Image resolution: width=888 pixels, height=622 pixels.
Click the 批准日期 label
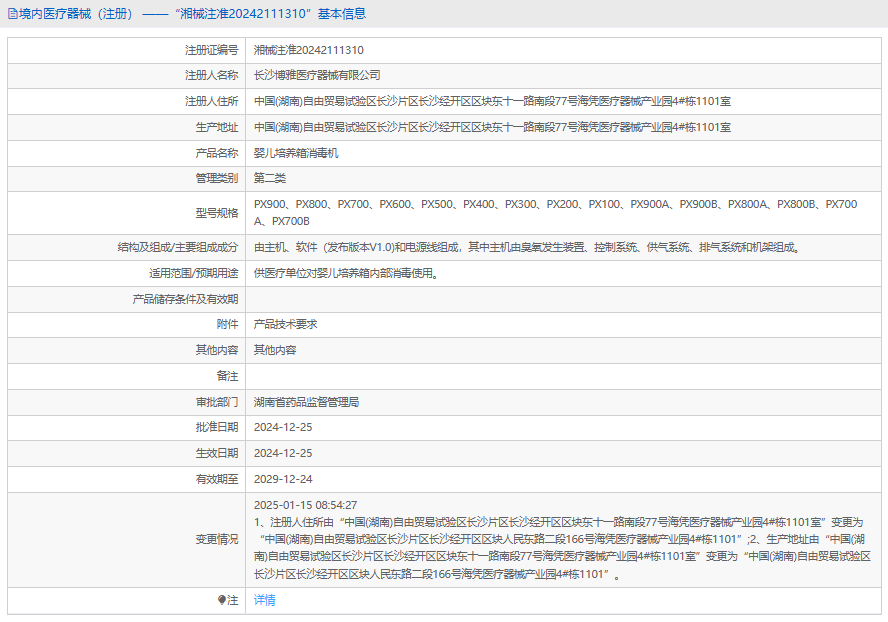pyautogui.click(x=217, y=427)
